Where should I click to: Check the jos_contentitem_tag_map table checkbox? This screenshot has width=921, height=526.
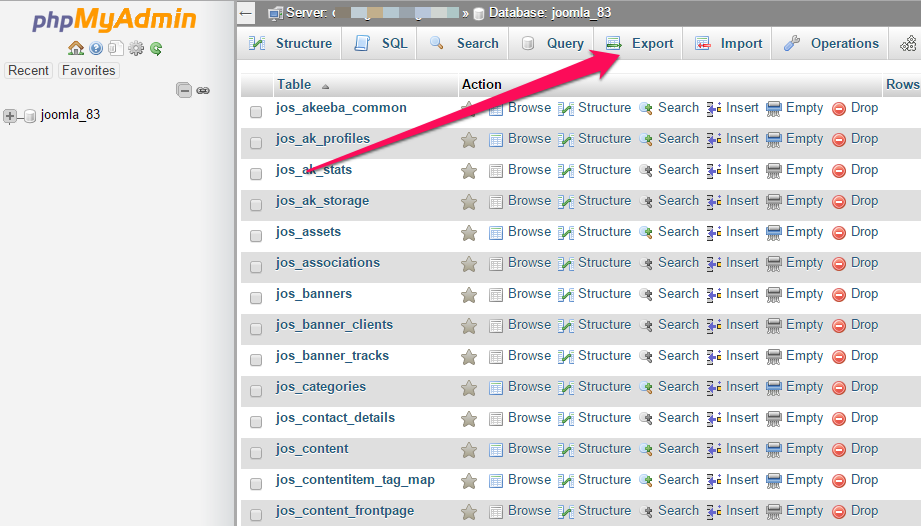256,484
